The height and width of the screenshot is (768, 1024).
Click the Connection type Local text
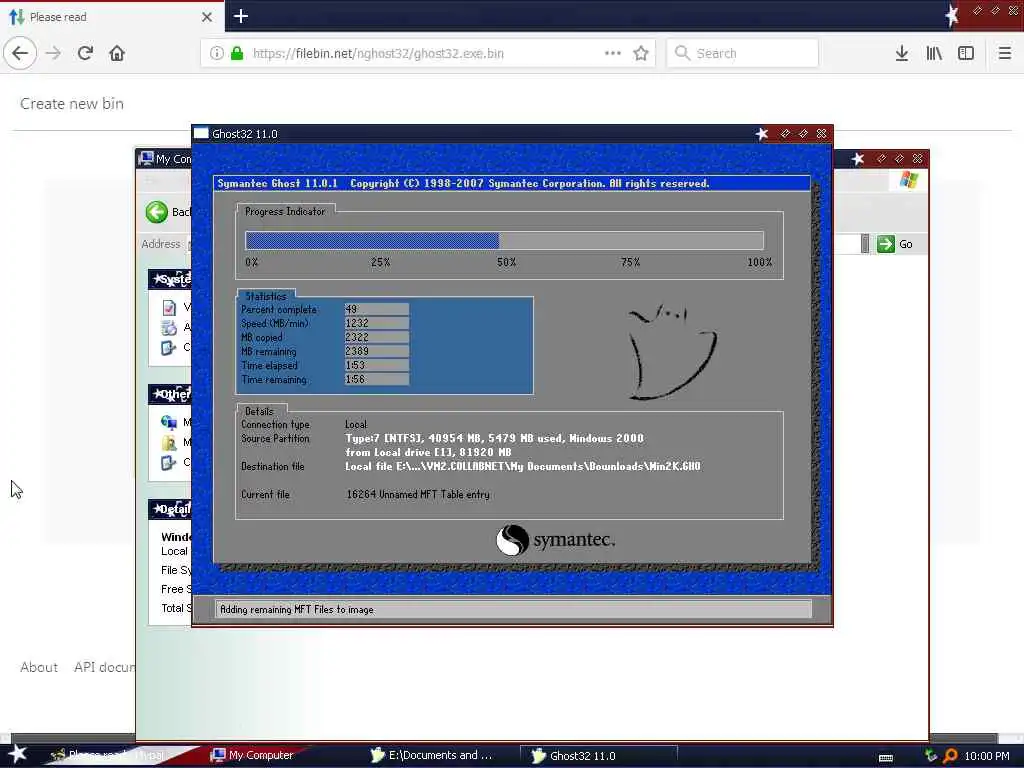pyautogui.click(x=356, y=424)
